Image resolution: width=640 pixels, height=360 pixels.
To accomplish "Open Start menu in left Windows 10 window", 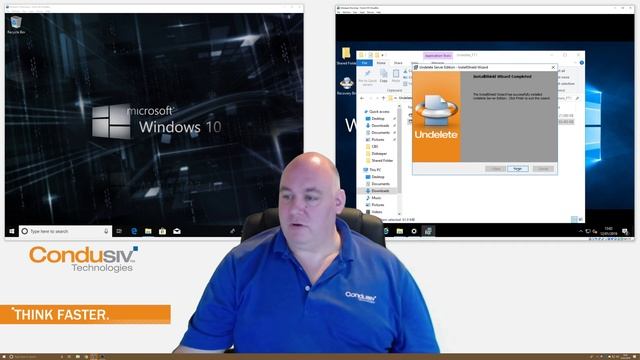I will click(11, 231).
